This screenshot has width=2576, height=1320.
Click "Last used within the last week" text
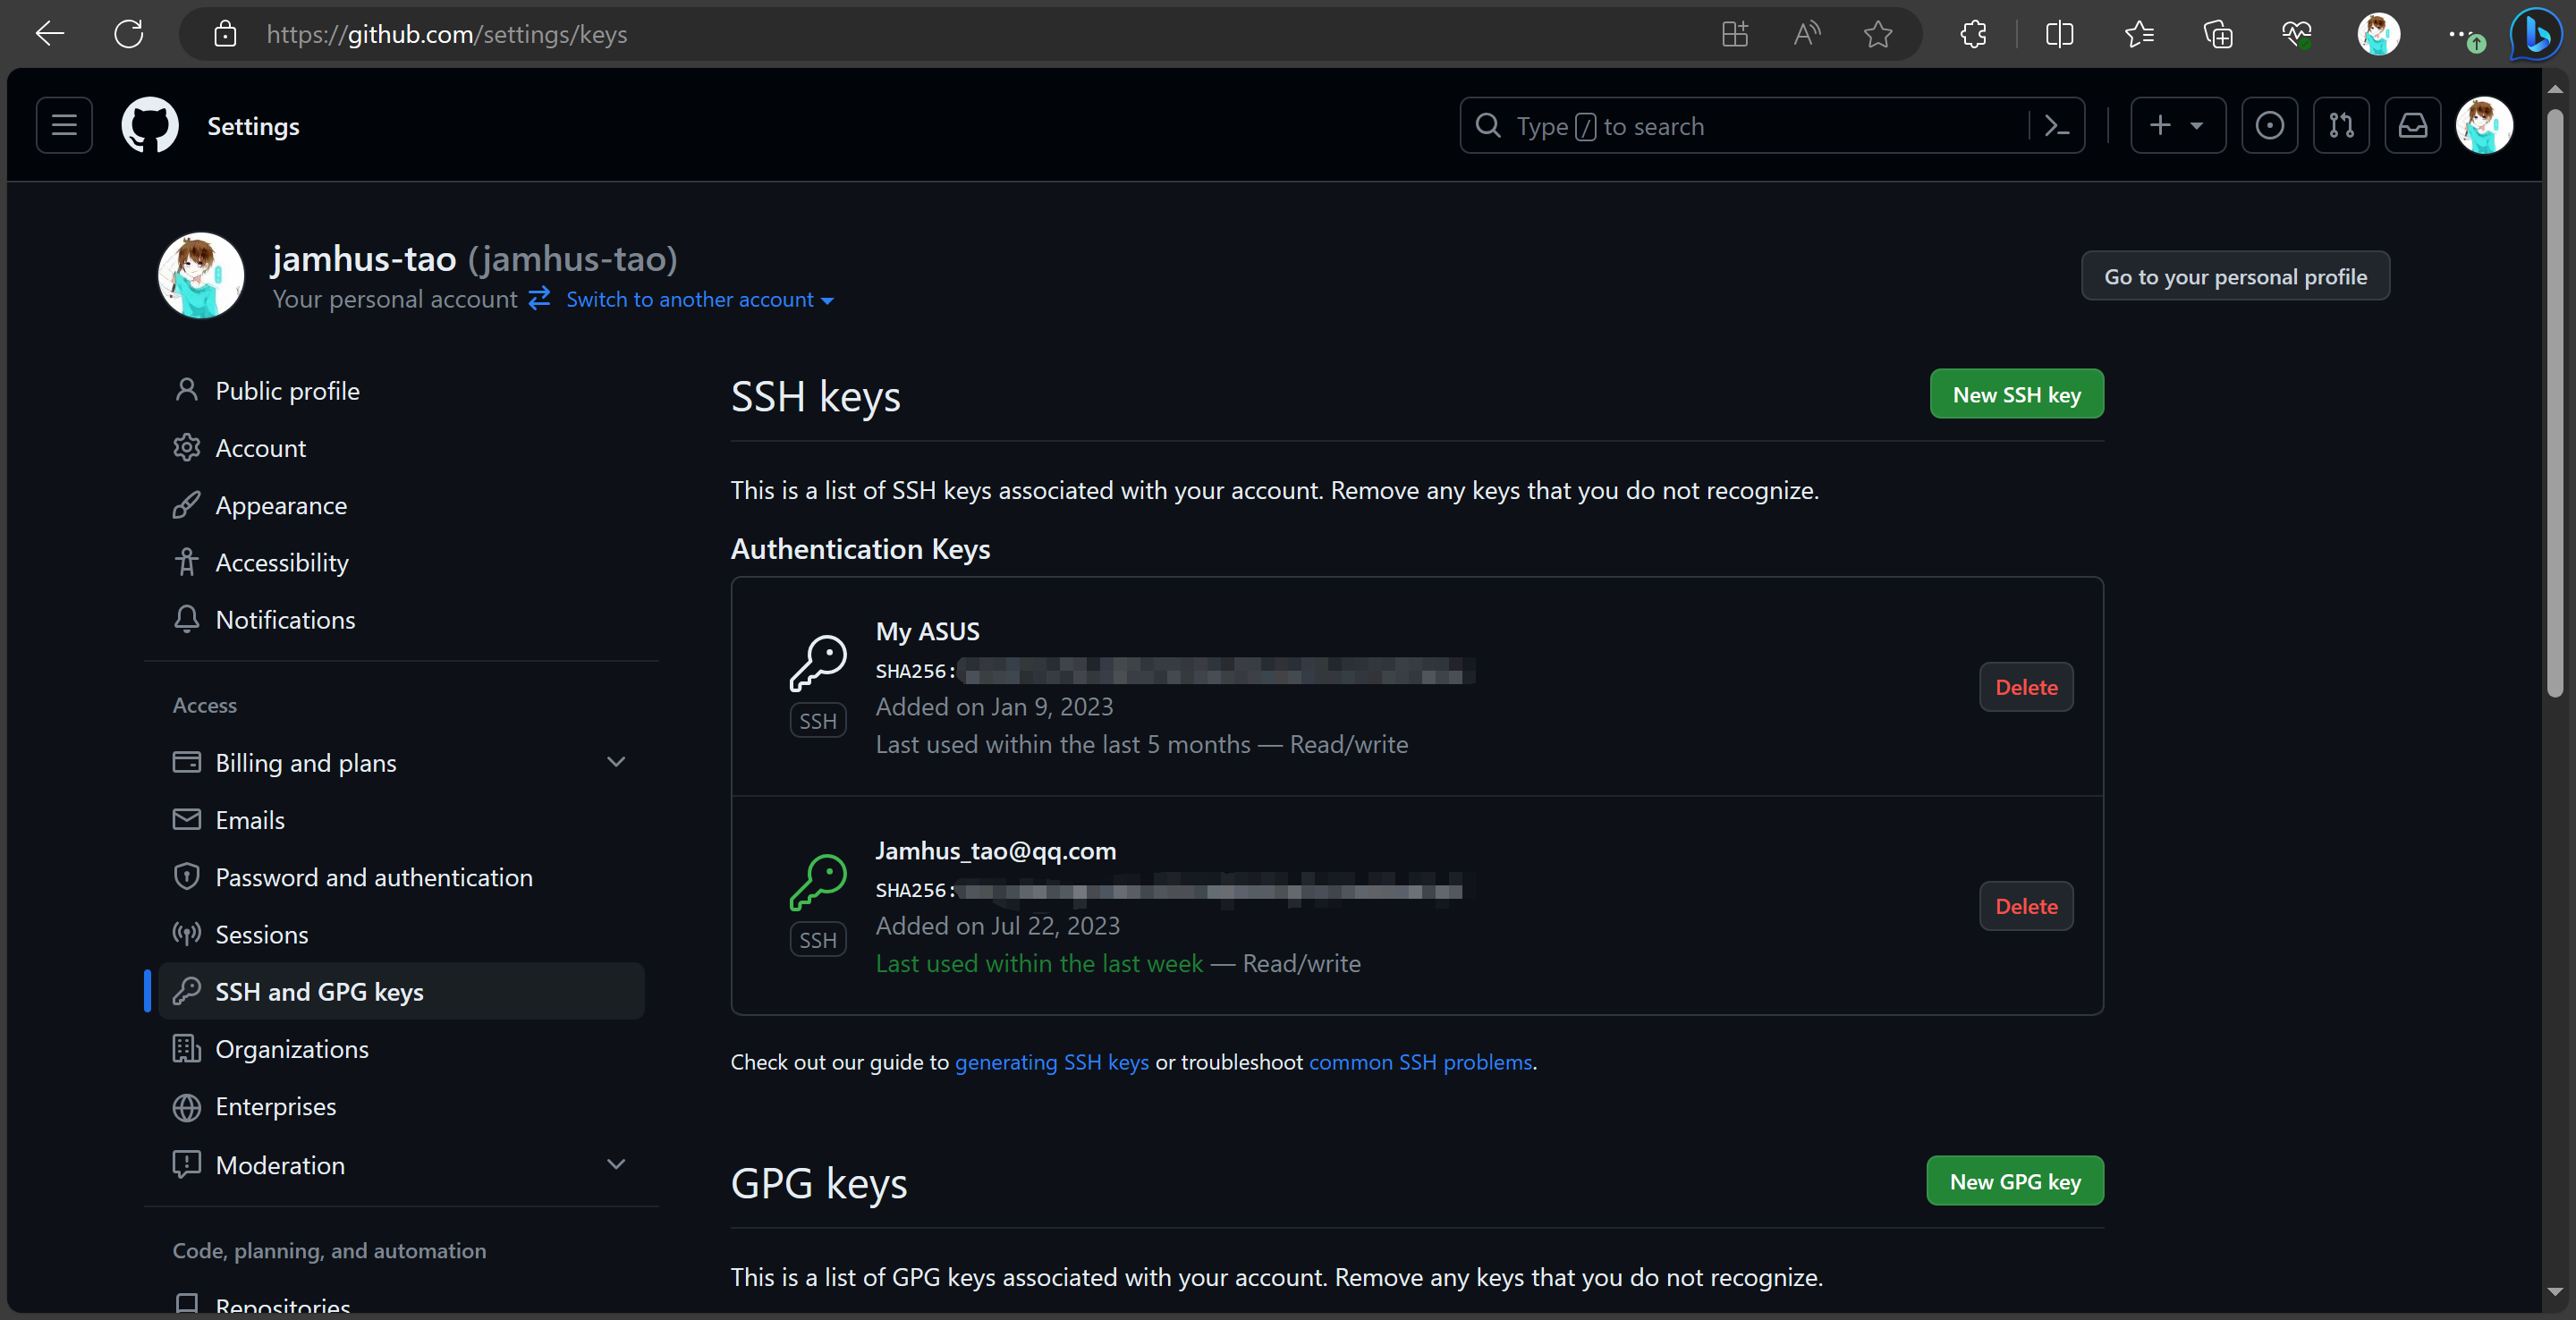tap(1039, 963)
